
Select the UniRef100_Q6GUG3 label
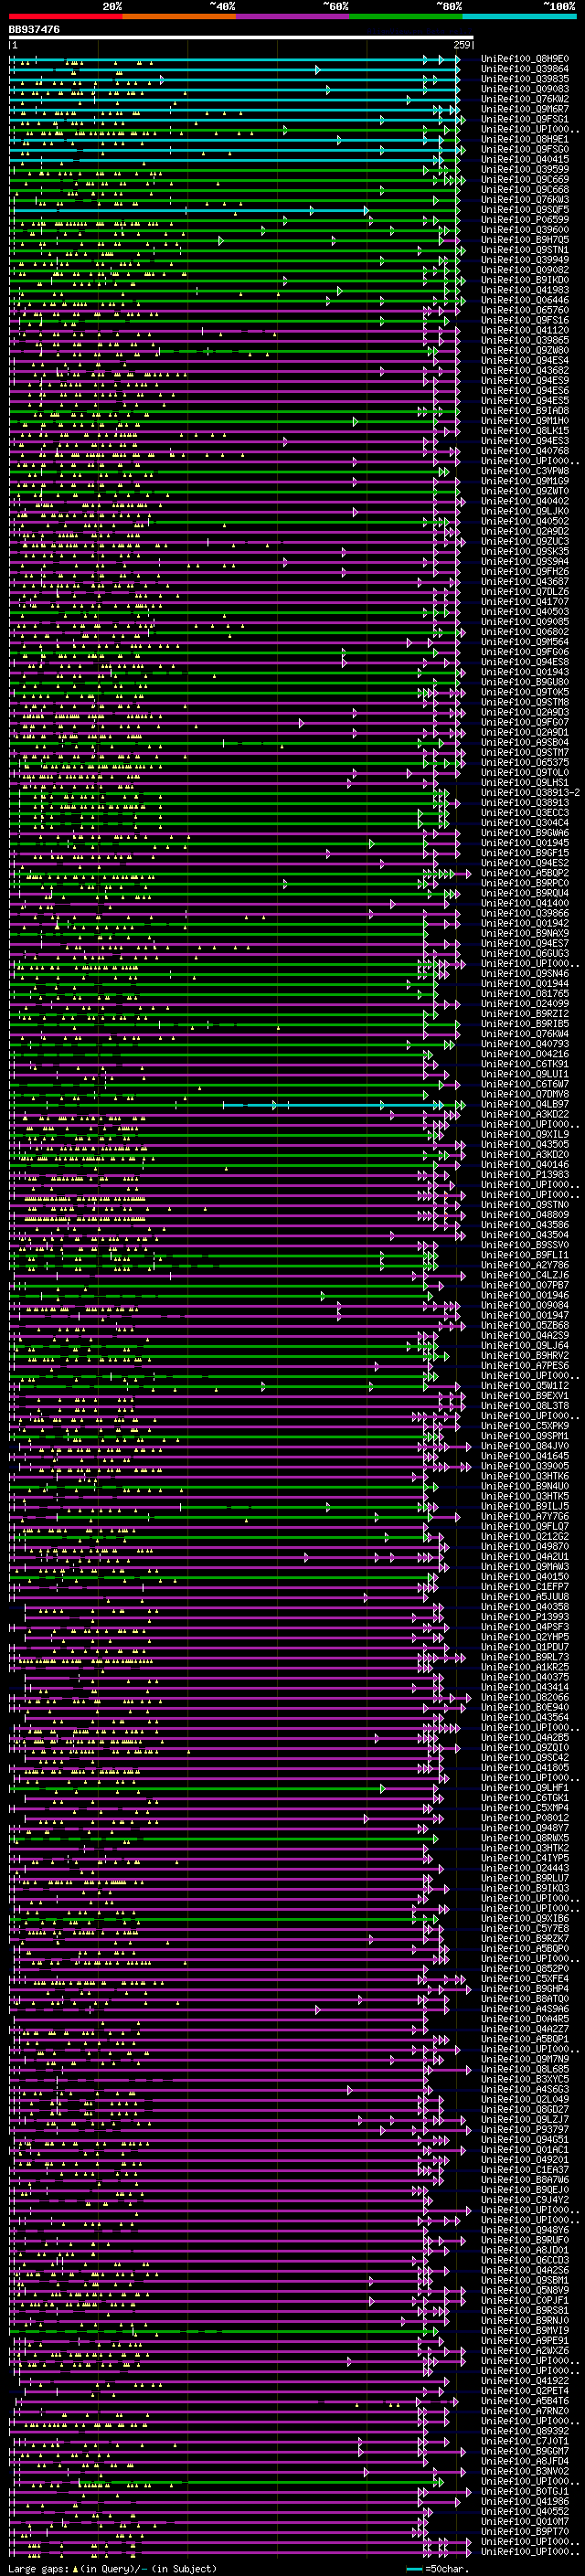(x=525, y=953)
